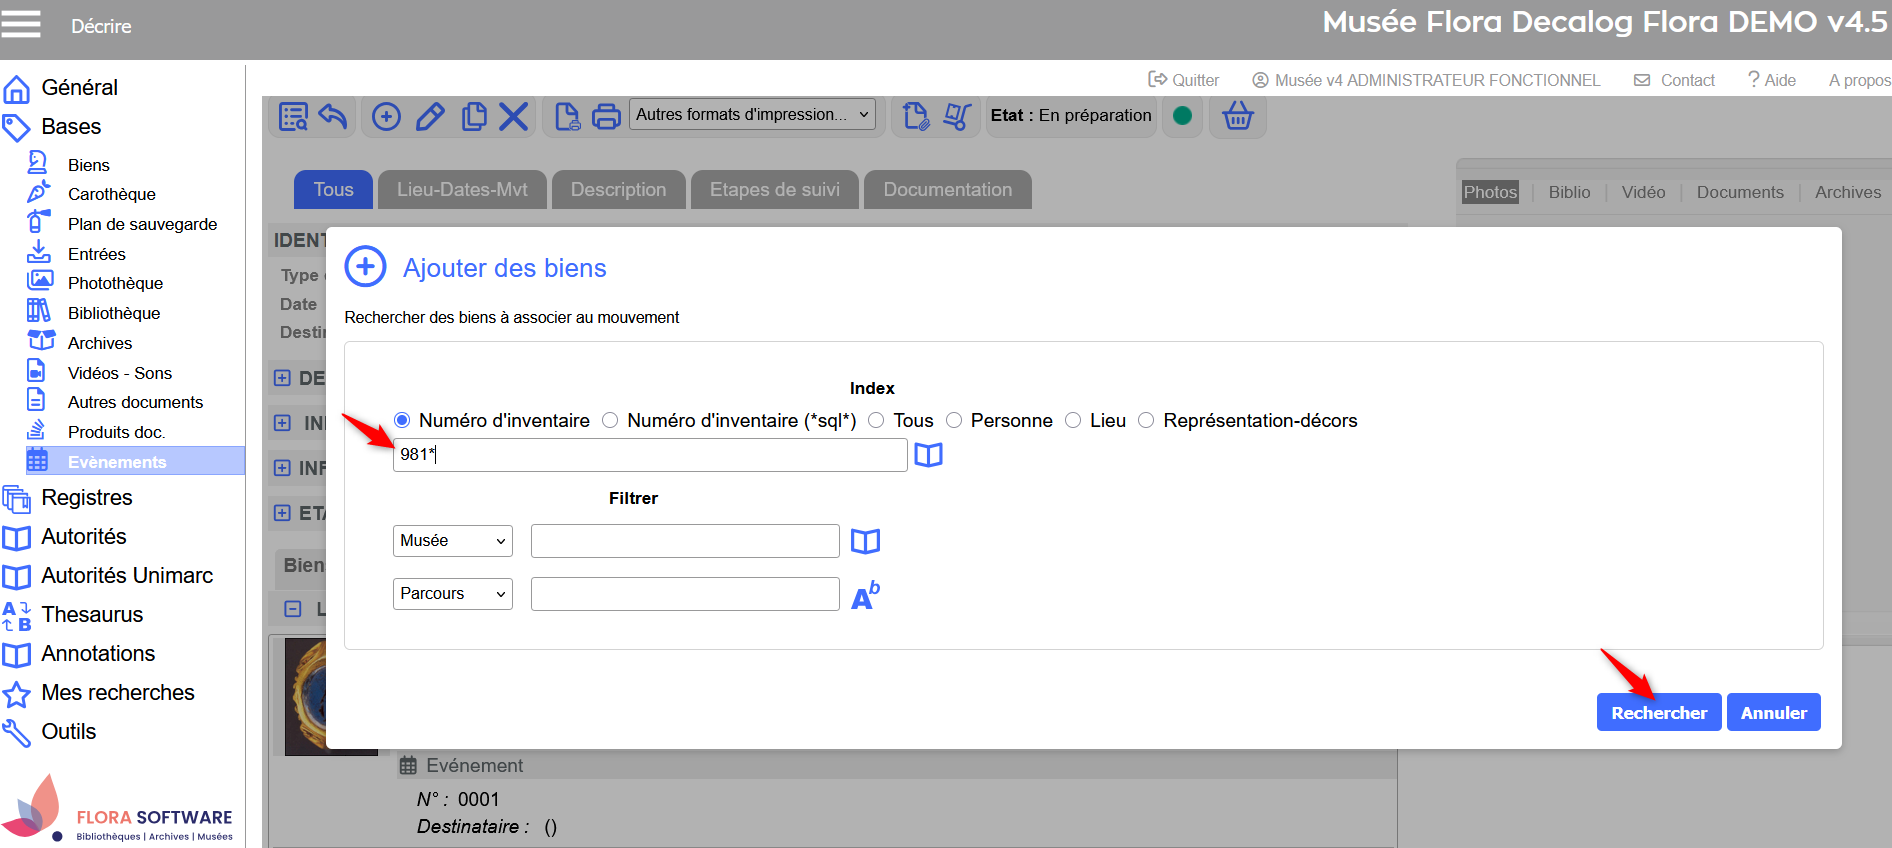The image size is (1892, 848).
Task: Click the delete X icon in toolbar
Action: point(513,117)
